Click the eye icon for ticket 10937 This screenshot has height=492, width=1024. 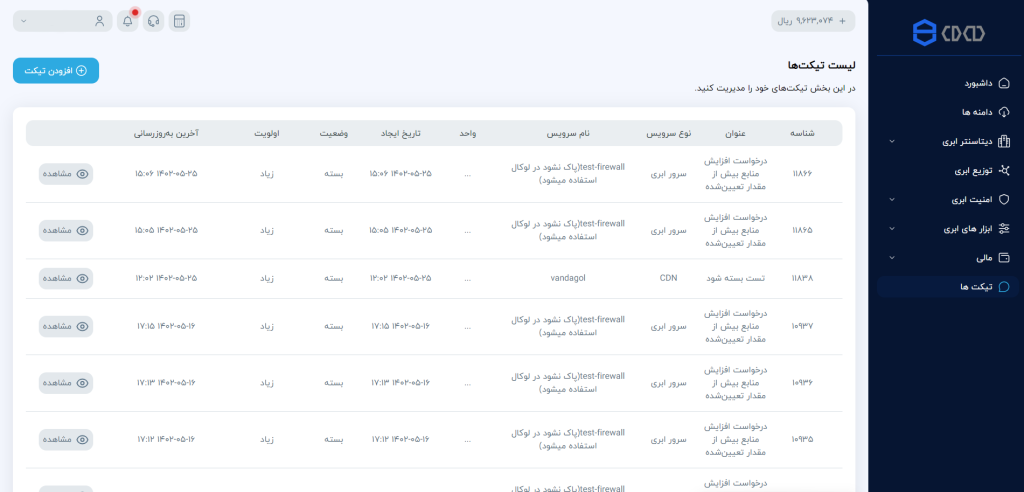click(x=83, y=326)
